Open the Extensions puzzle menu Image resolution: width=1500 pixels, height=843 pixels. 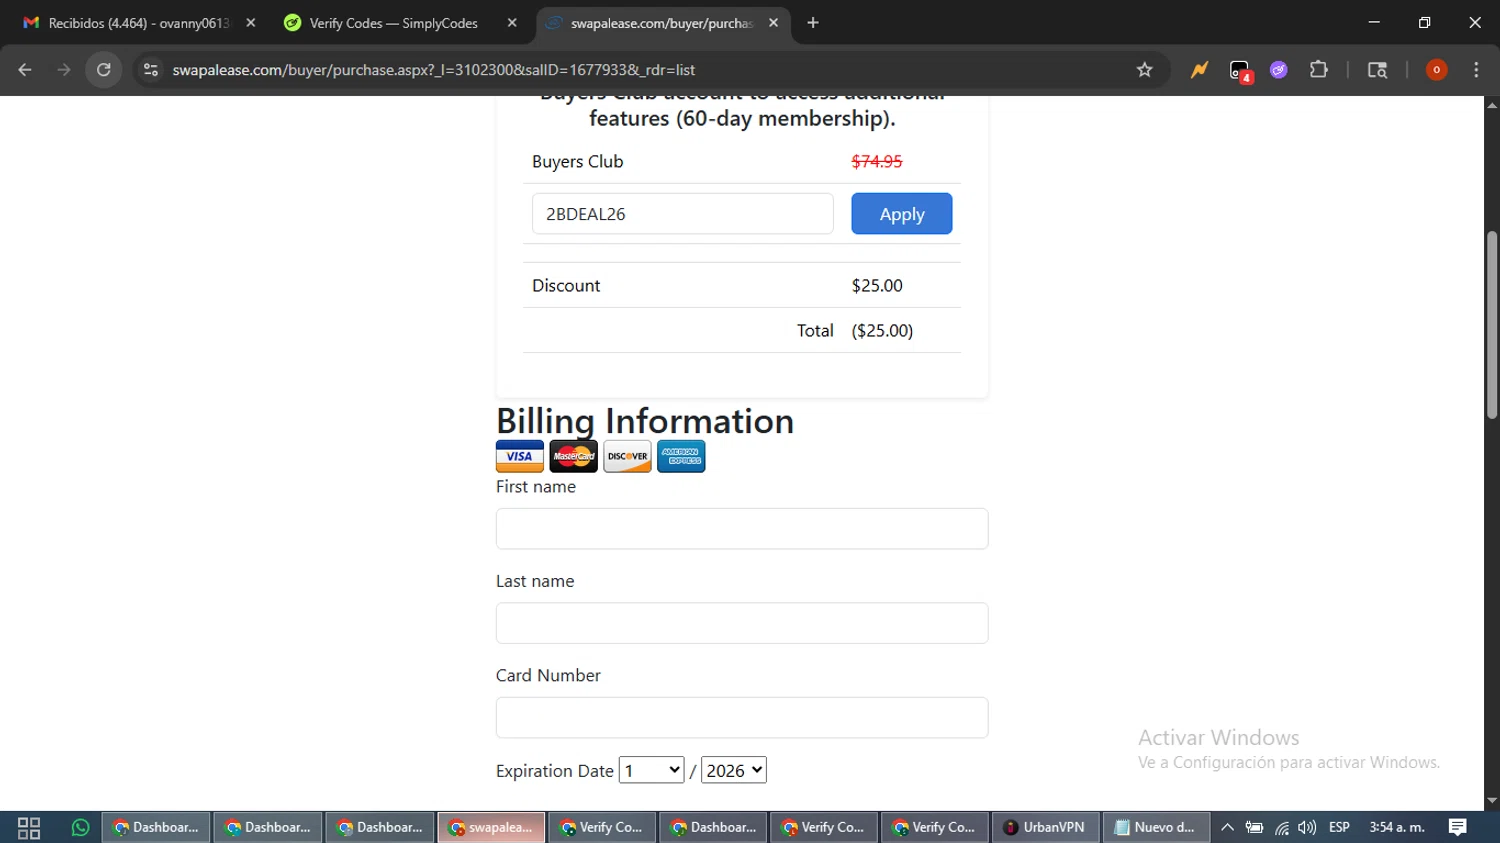tap(1319, 70)
